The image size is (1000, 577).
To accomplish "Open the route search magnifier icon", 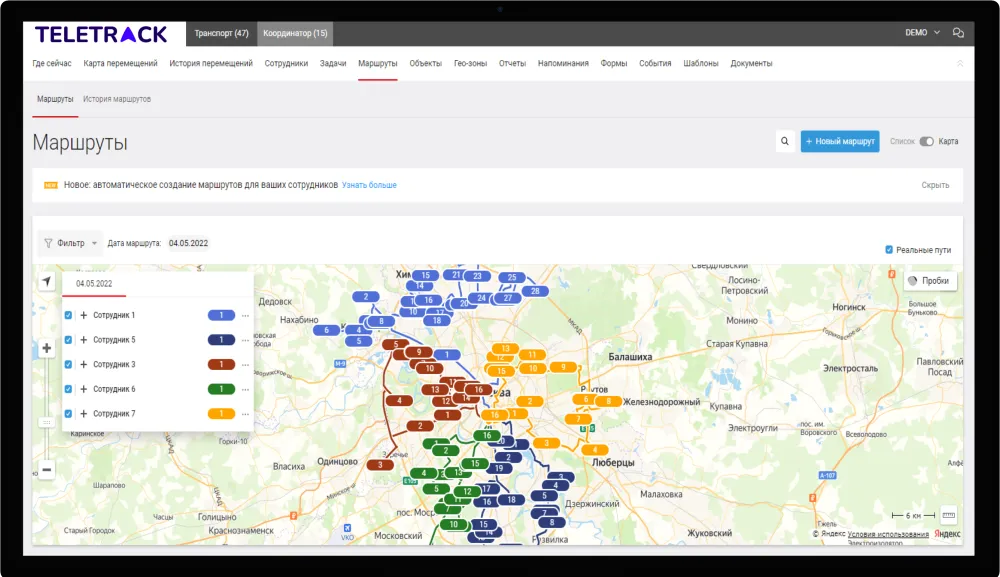I will coord(785,142).
